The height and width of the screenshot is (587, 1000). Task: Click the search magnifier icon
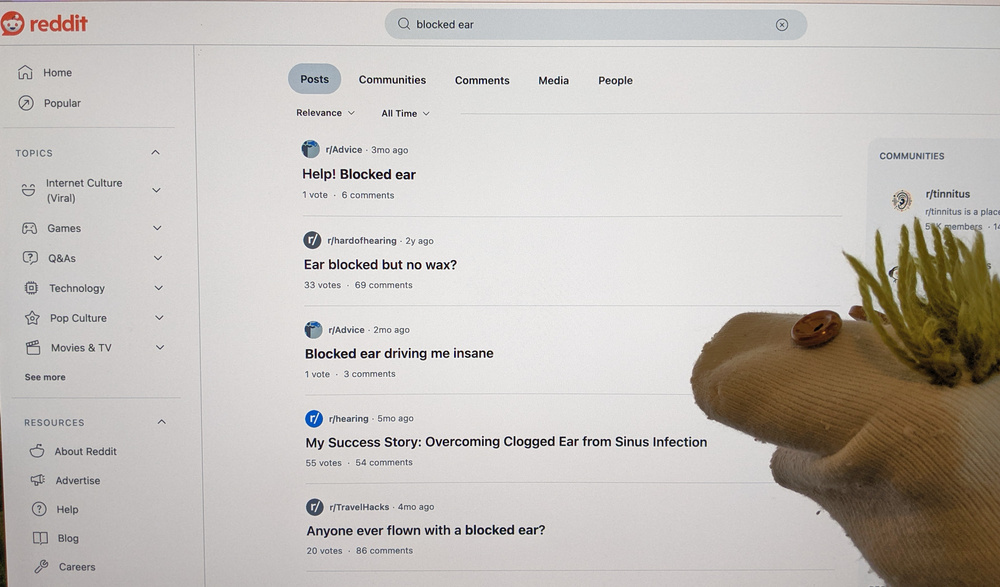404,24
